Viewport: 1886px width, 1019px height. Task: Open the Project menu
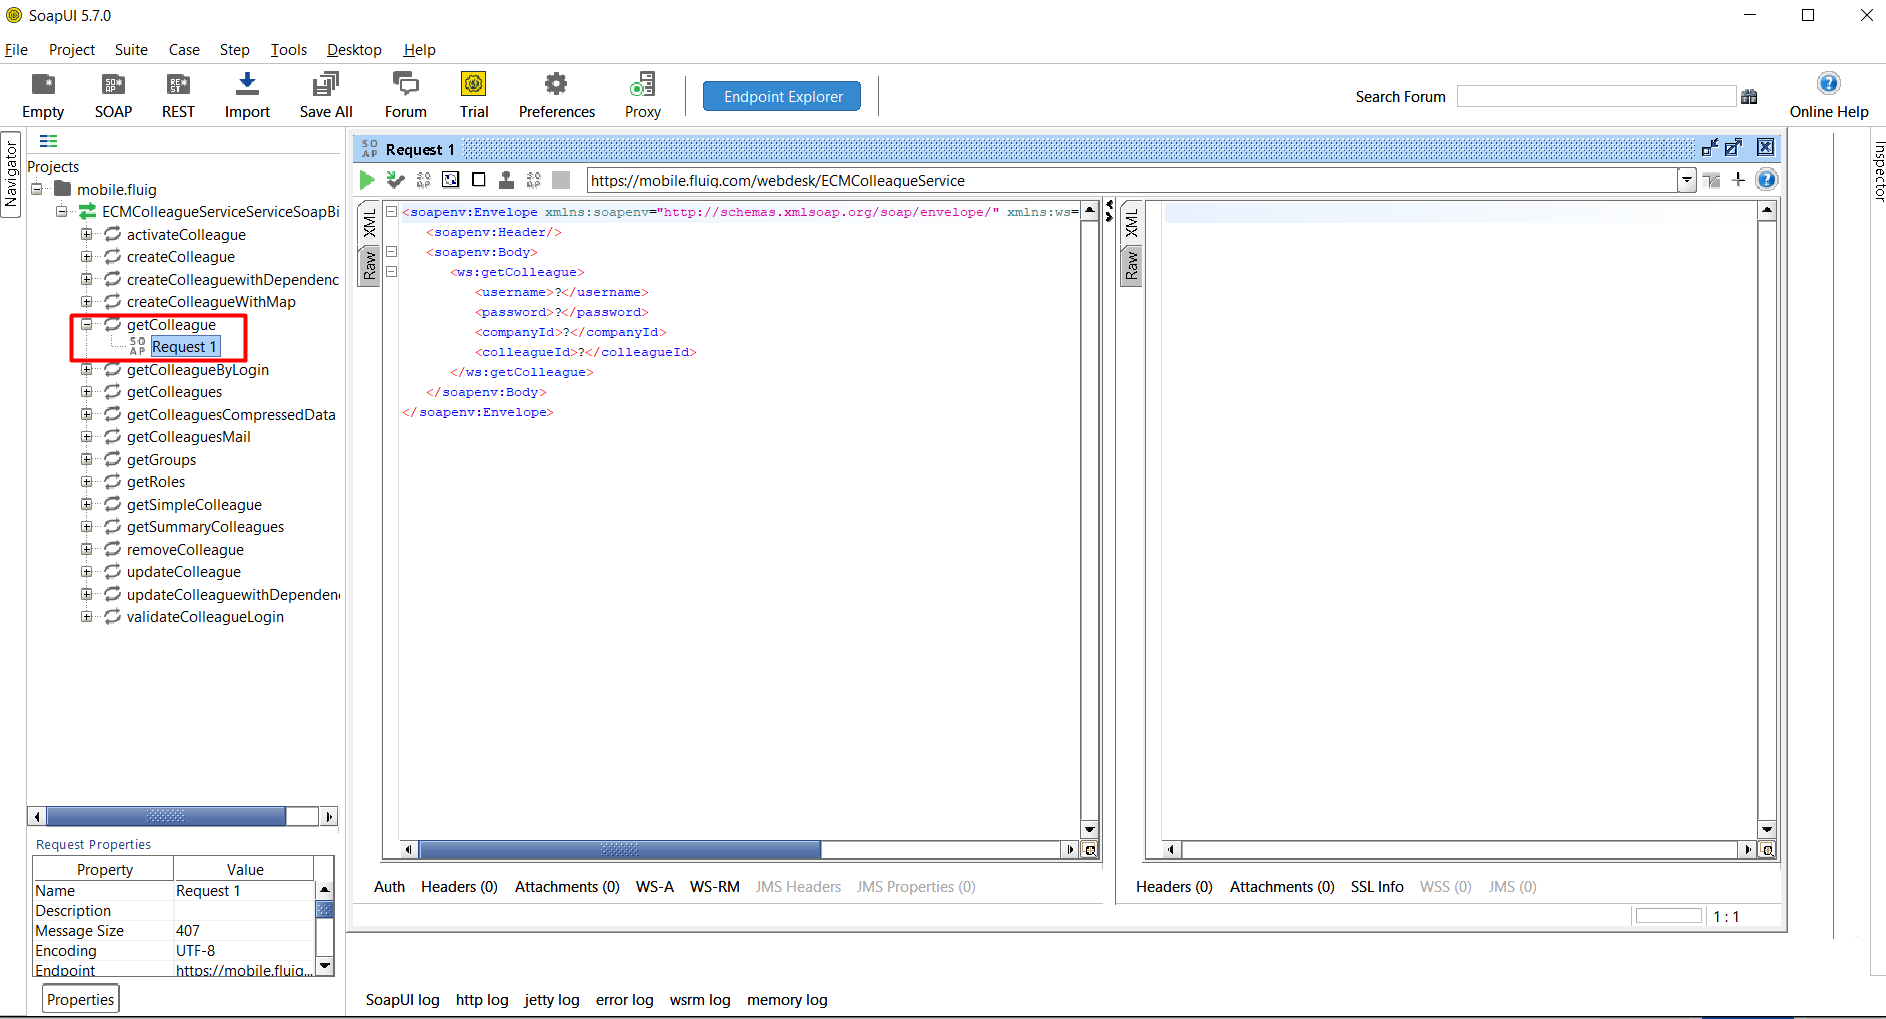(72, 49)
